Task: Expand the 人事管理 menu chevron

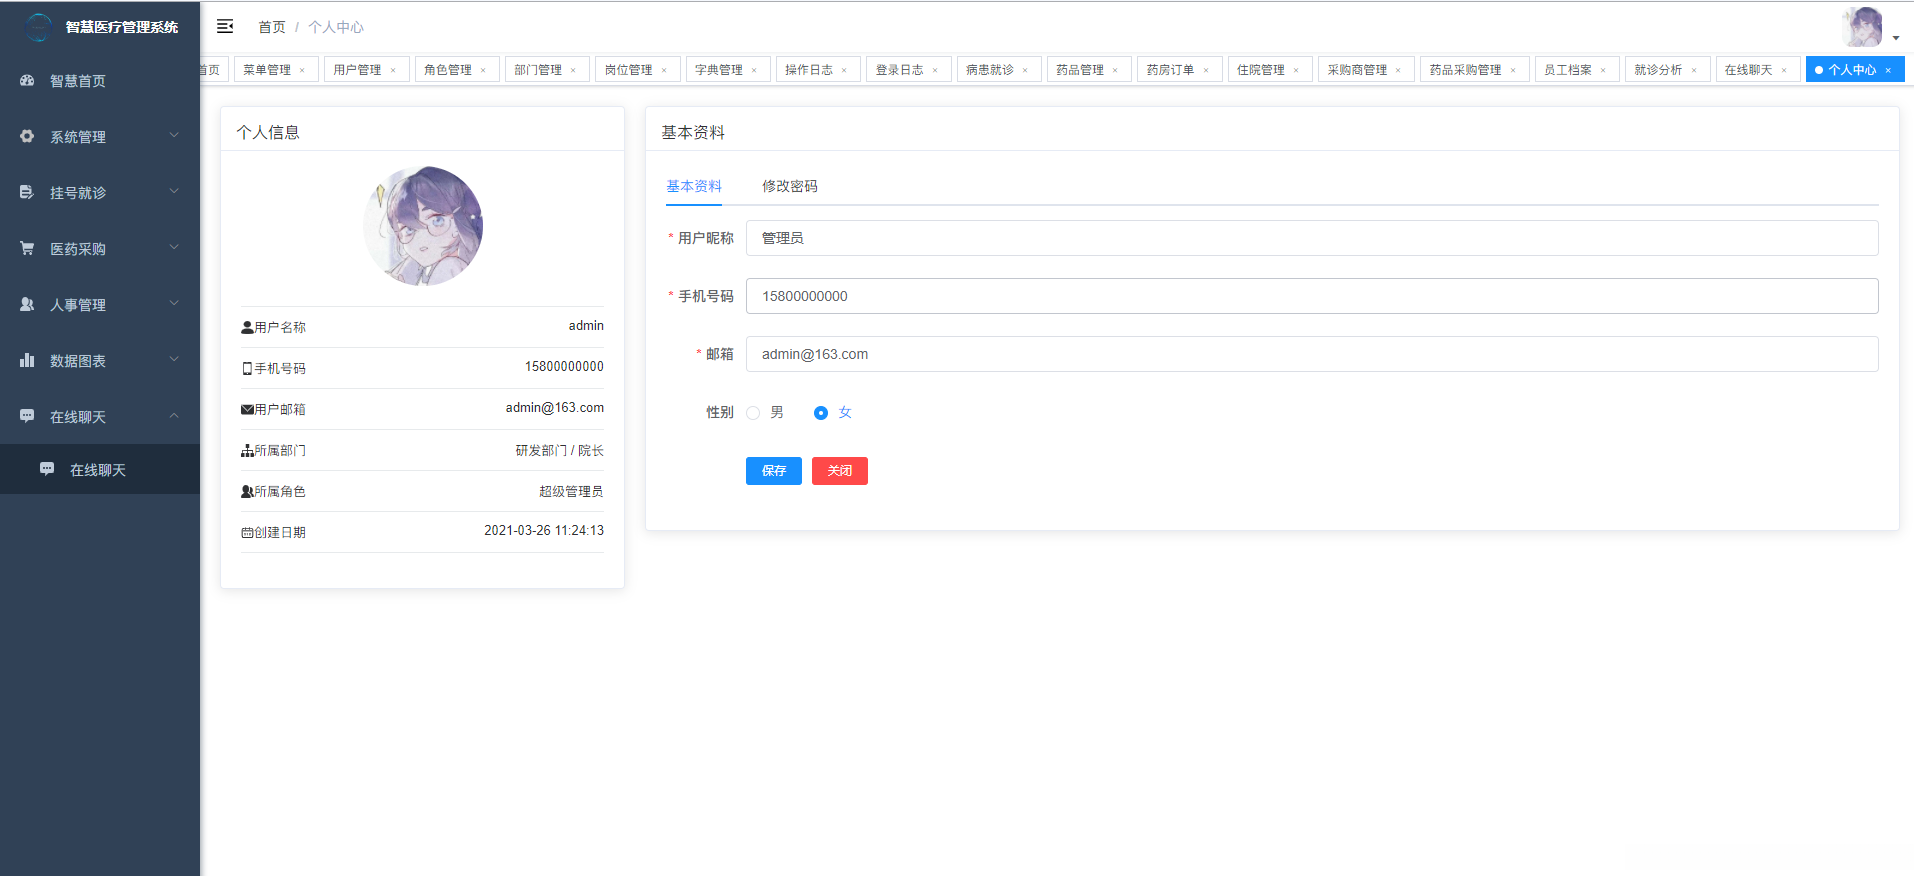Action: (x=174, y=303)
